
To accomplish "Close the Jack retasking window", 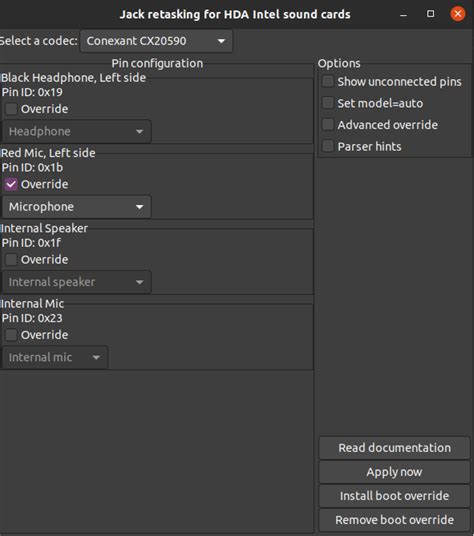I will 458,14.
